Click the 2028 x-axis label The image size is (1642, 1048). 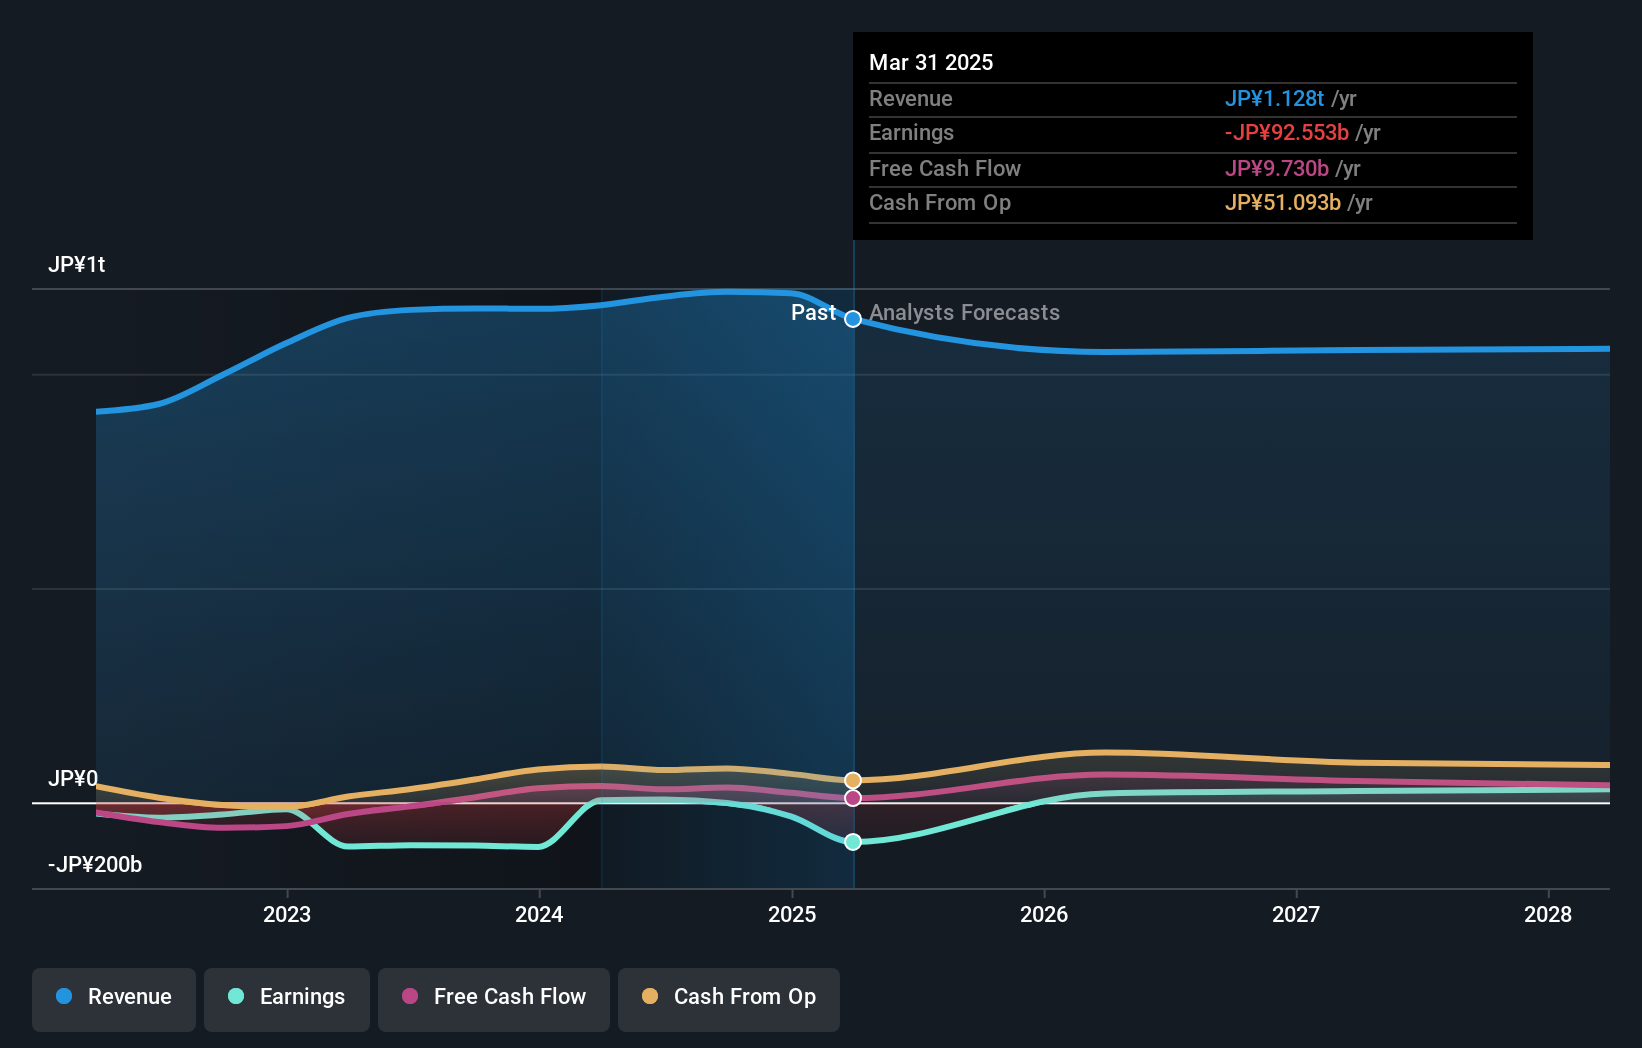1548,914
